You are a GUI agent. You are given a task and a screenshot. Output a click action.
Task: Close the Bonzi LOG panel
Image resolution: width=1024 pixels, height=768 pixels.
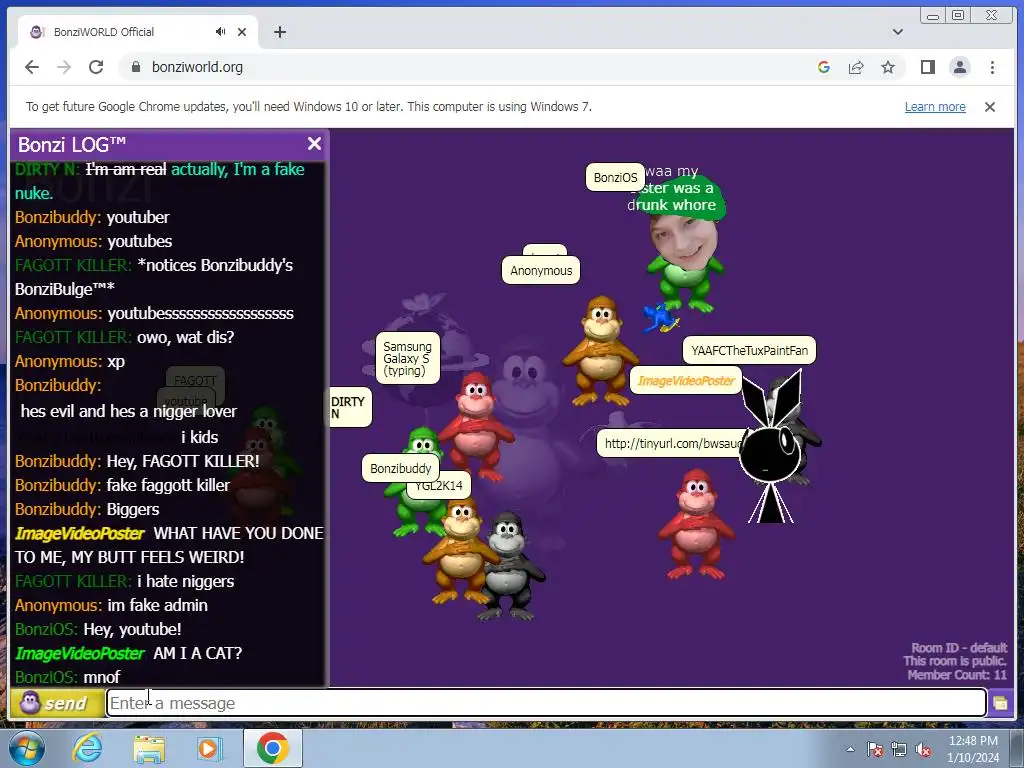click(314, 144)
